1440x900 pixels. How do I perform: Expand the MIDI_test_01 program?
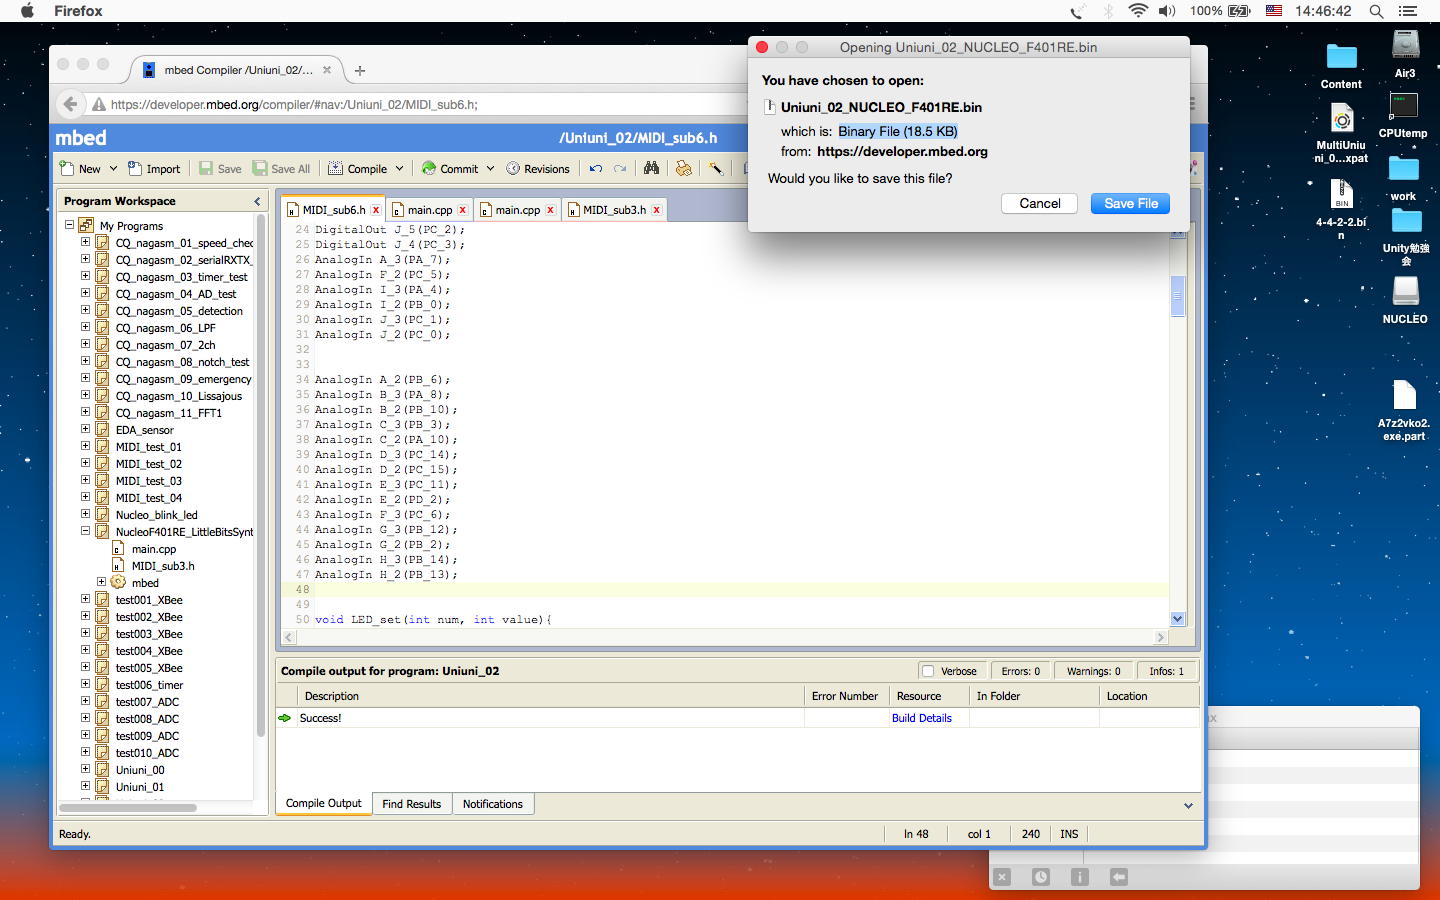pyautogui.click(x=85, y=446)
